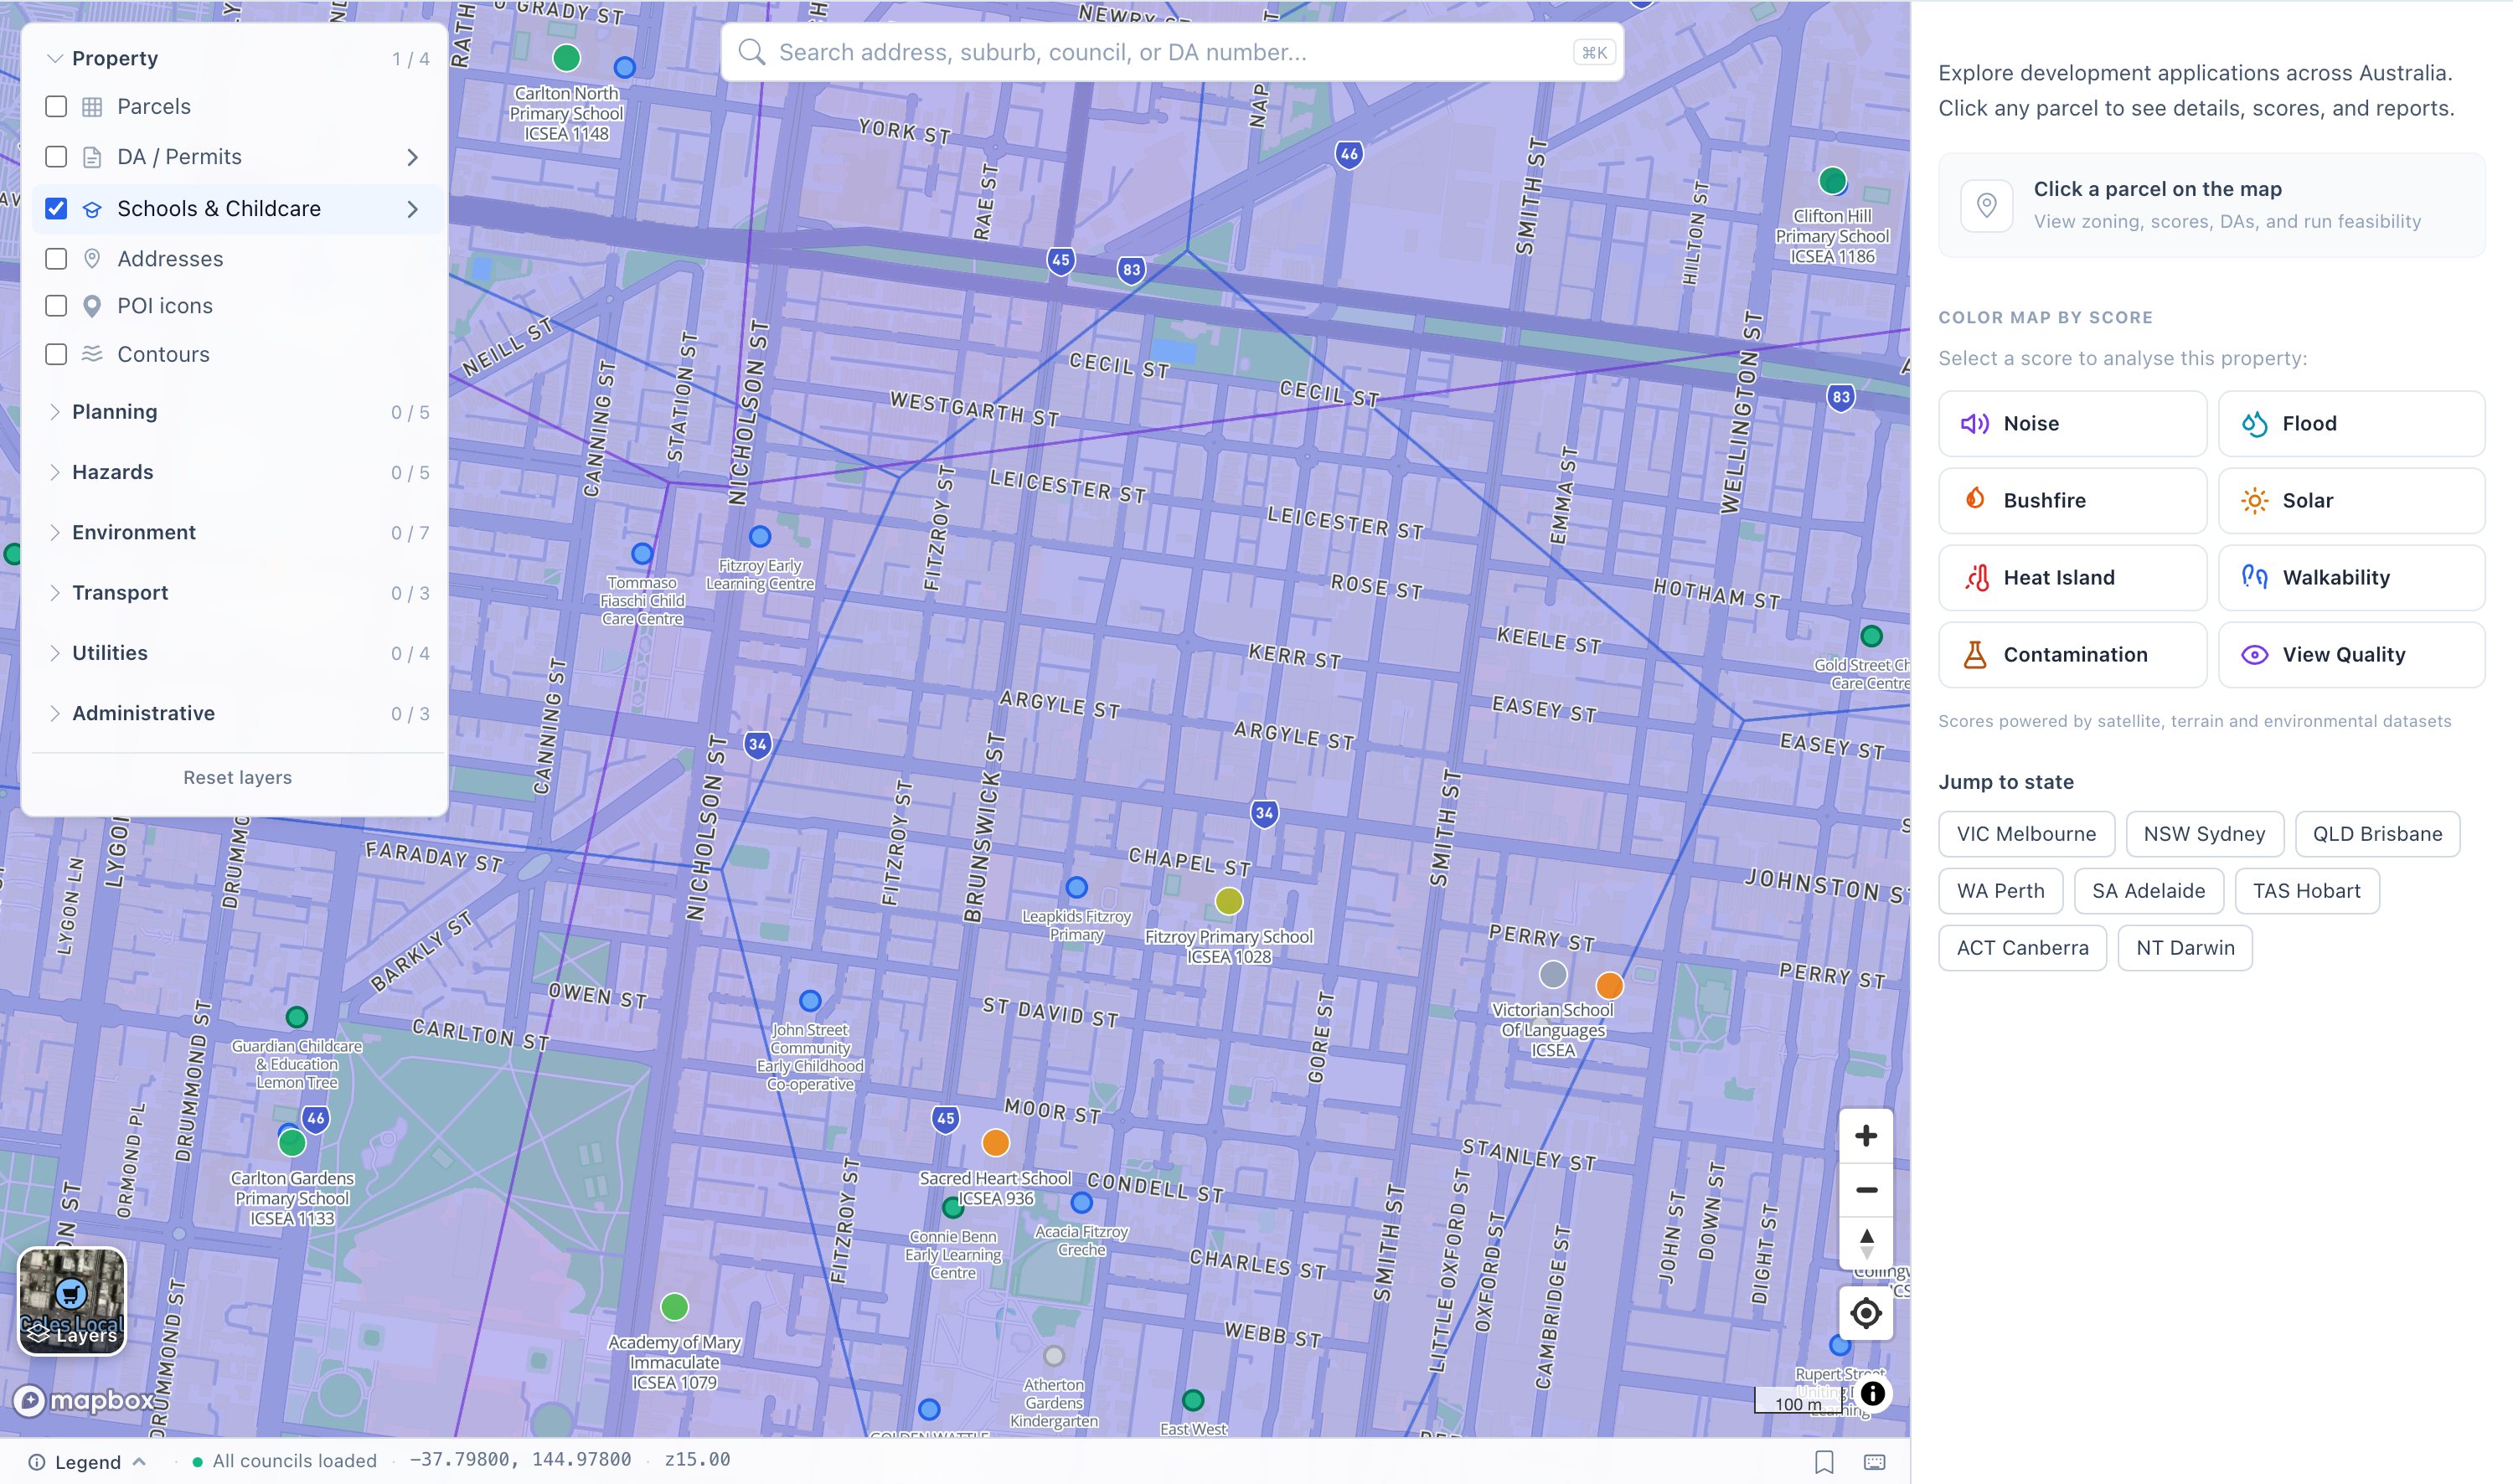2513x1484 pixels.
Task: Click the map zoom out minus button
Action: (x=1865, y=1190)
